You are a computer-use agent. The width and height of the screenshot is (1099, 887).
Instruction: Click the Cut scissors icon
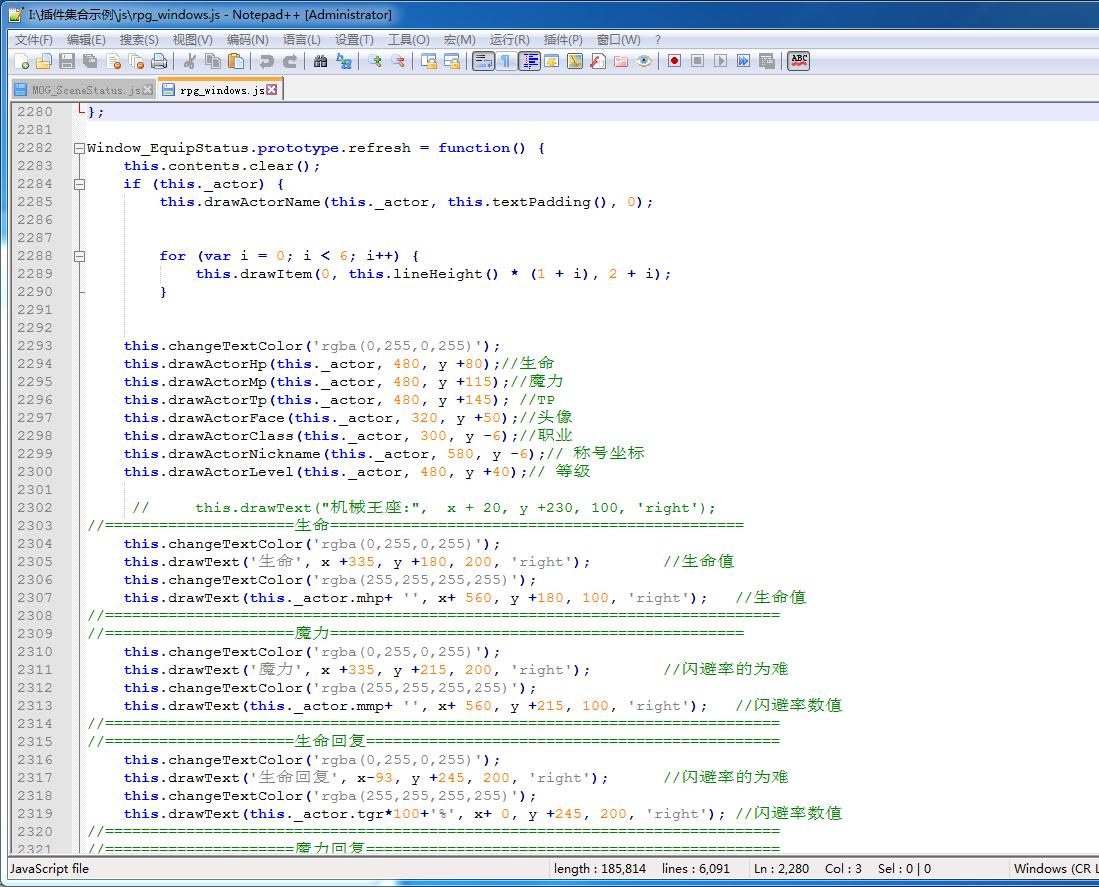pos(189,62)
